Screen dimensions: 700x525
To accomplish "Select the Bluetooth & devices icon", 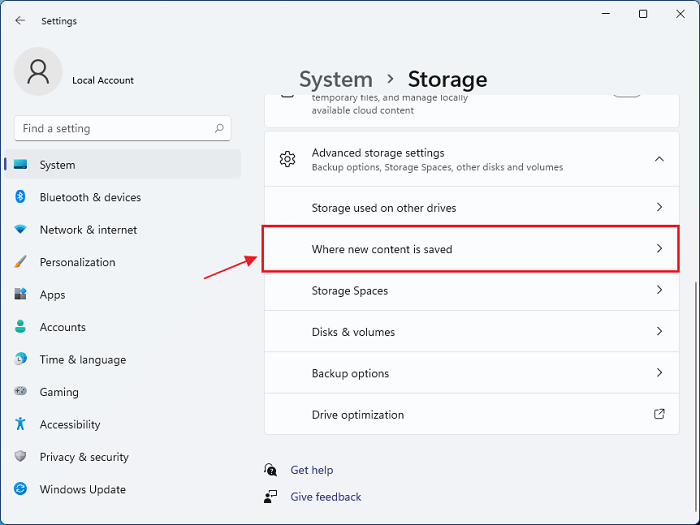I will [20, 197].
